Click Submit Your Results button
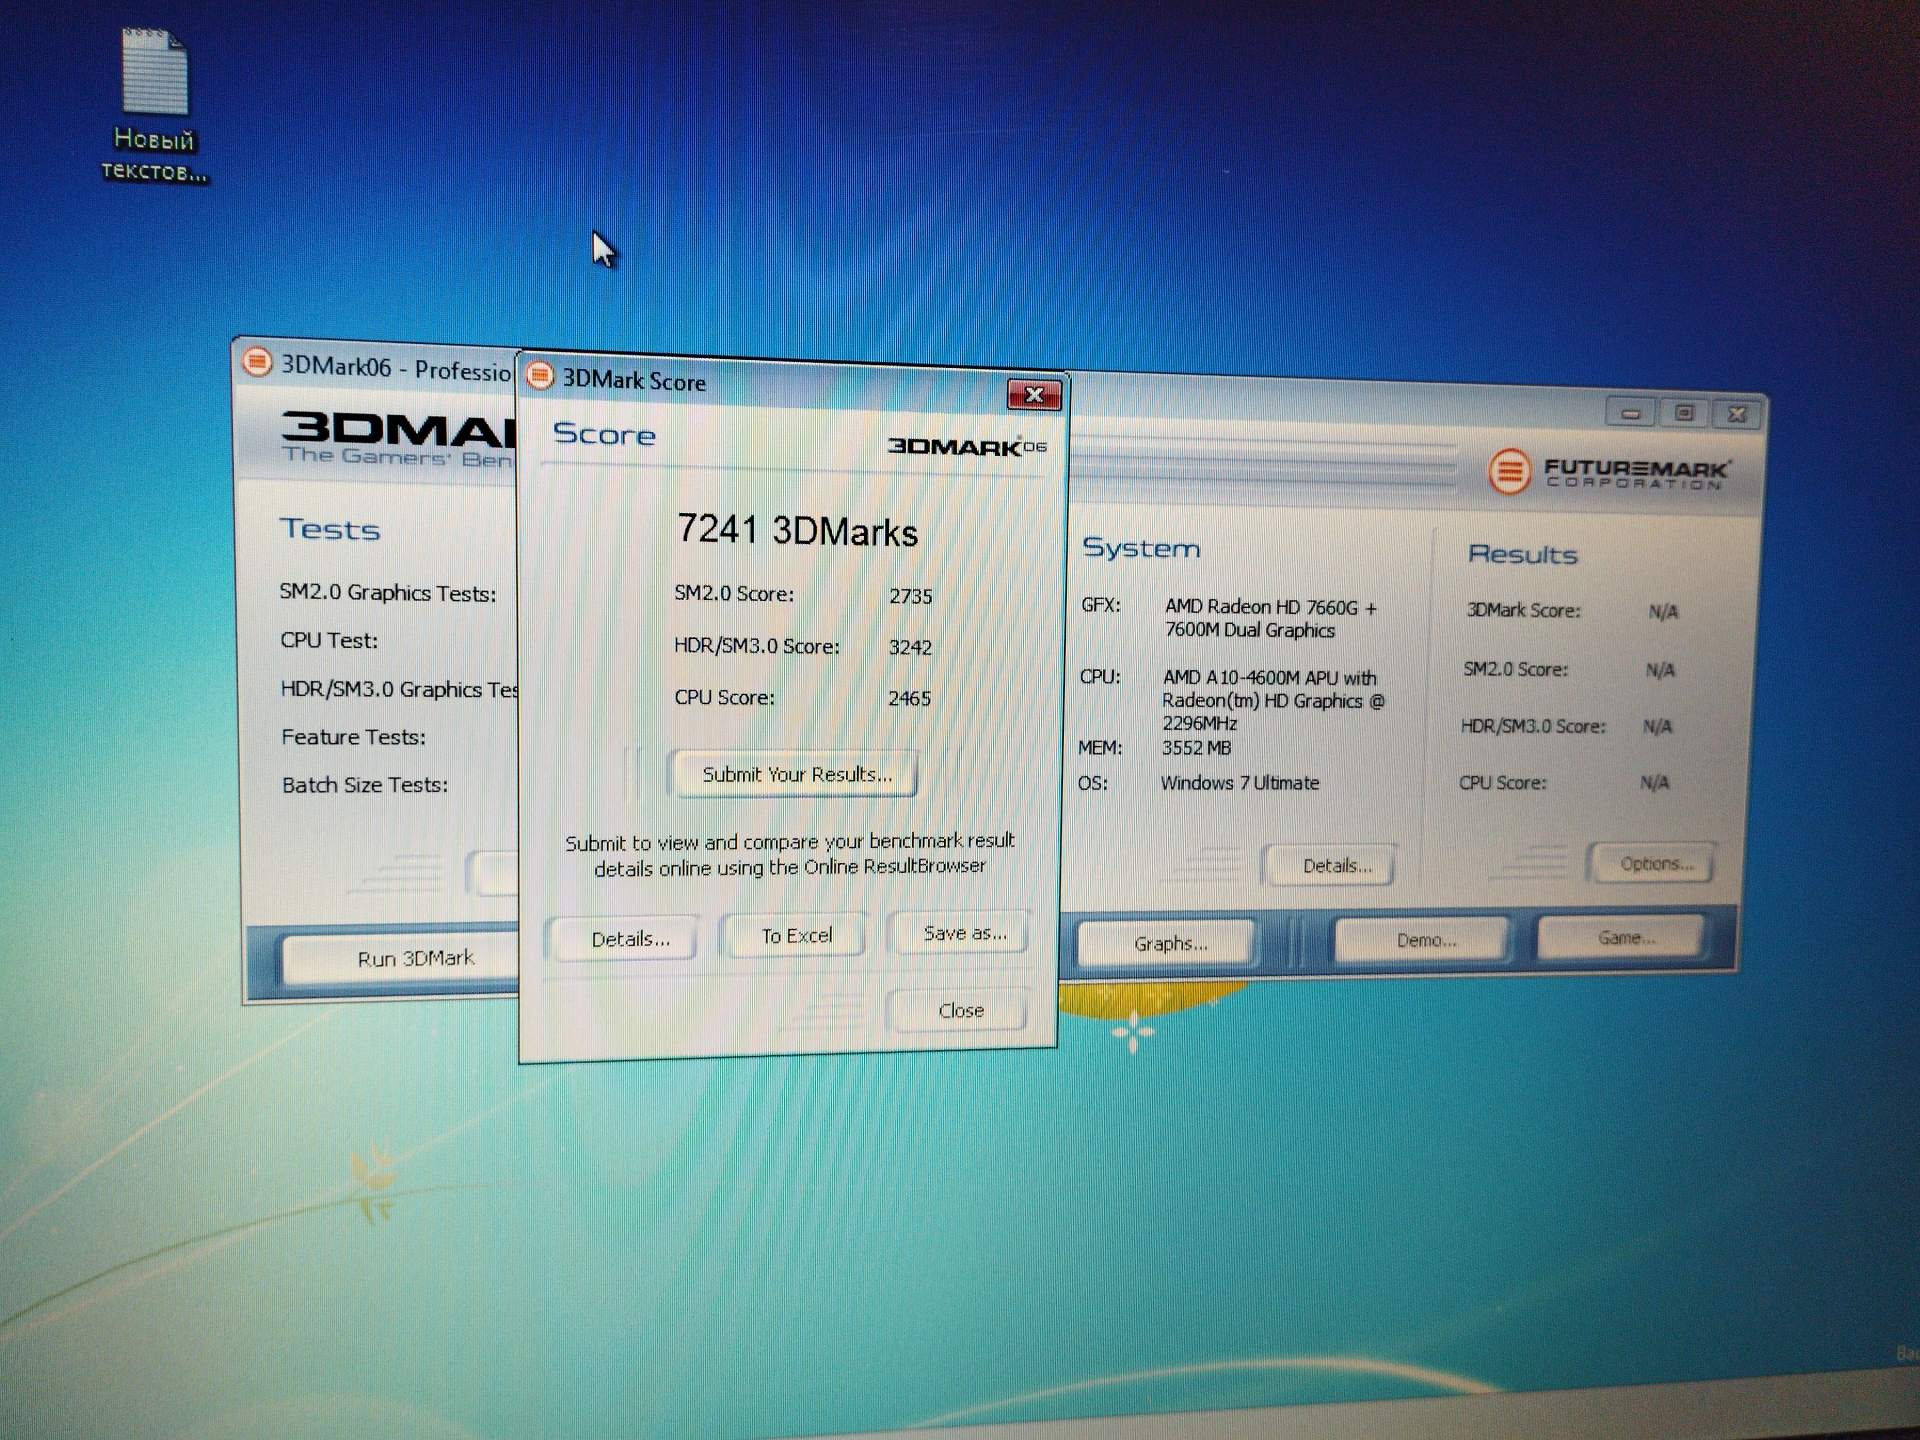 pyautogui.click(x=796, y=774)
